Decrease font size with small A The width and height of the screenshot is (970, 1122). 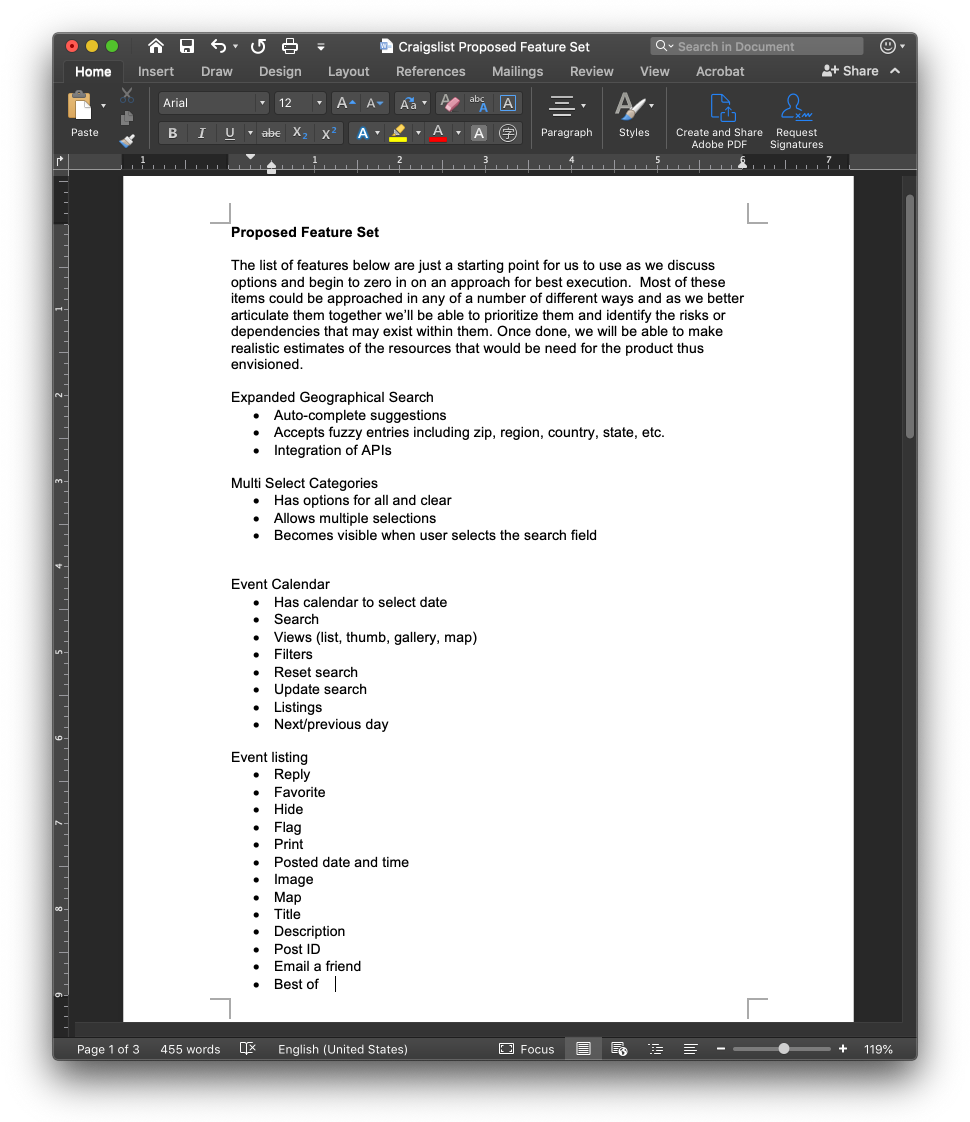(x=374, y=103)
